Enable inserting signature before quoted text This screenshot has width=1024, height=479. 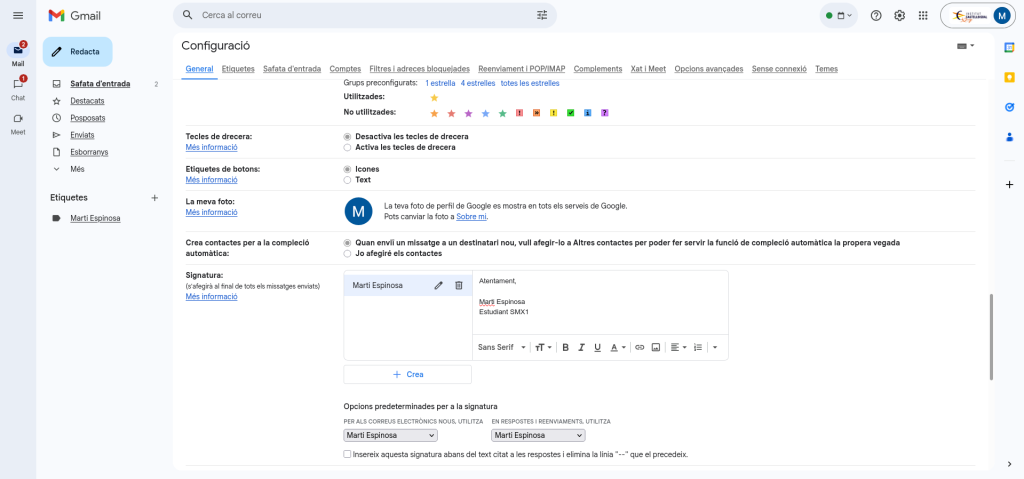pos(347,454)
